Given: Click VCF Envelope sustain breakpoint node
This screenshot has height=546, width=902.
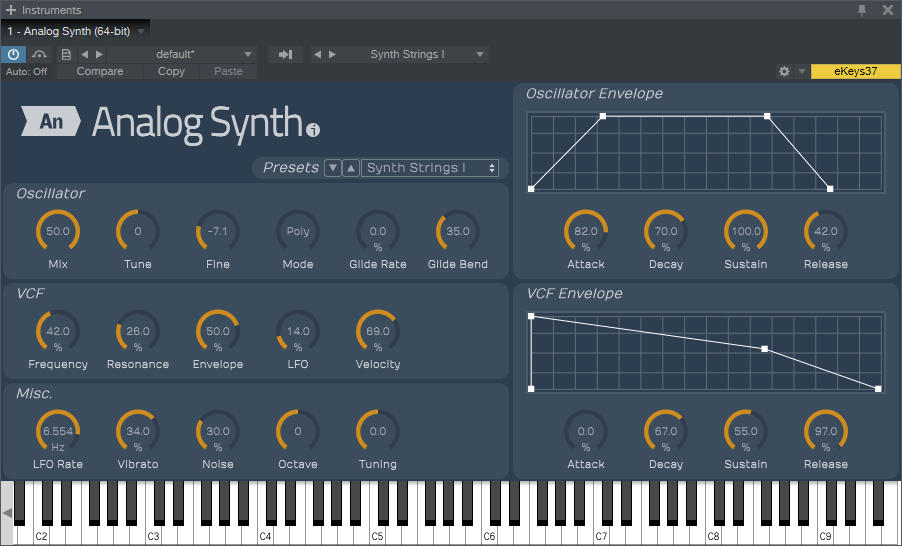Looking at the screenshot, I should click(x=765, y=349).
